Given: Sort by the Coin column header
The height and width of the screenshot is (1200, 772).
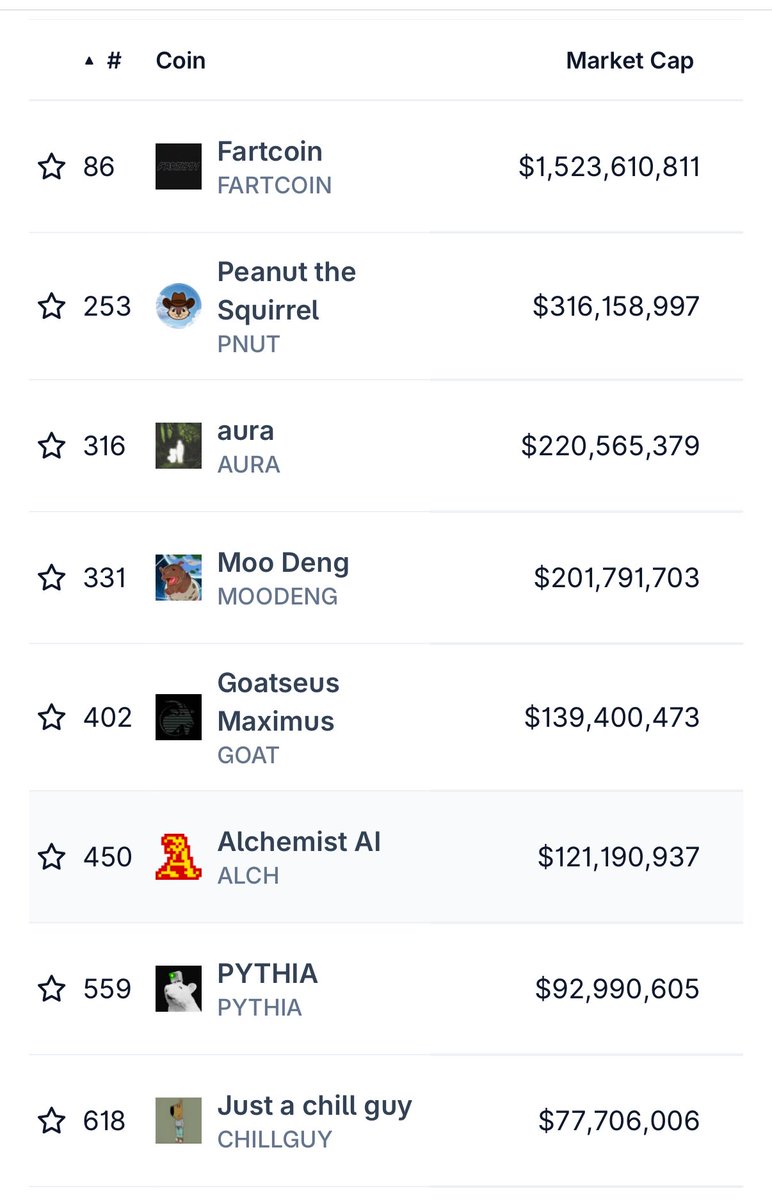Looking at the screenshot, I should [x=181, y=61].
